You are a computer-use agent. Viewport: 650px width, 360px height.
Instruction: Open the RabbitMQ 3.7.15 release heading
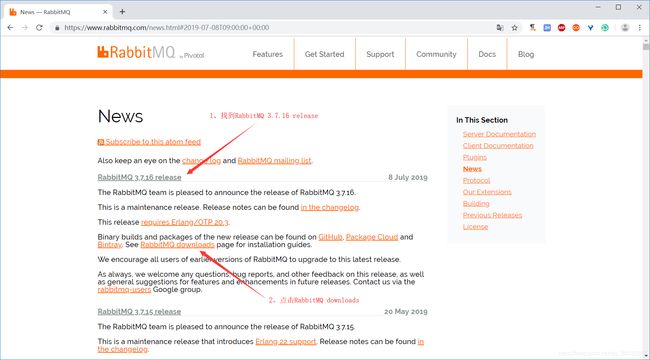coord(139,311)
